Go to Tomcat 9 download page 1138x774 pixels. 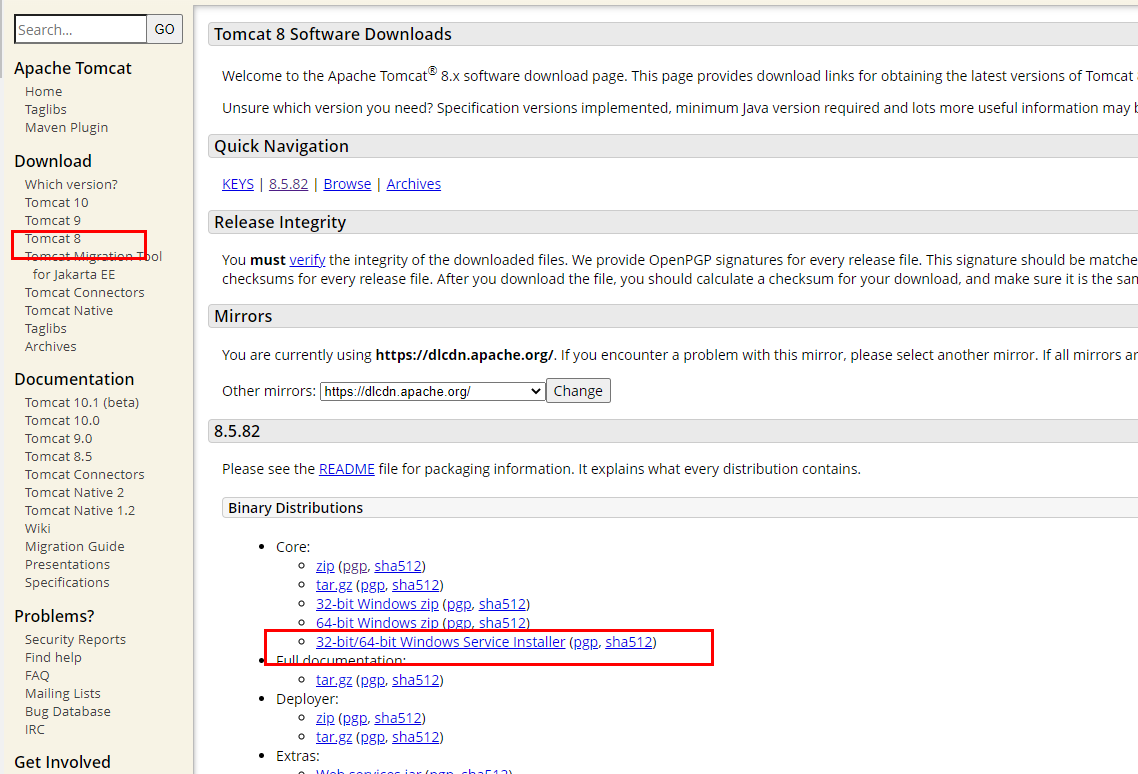click(53, 221)
